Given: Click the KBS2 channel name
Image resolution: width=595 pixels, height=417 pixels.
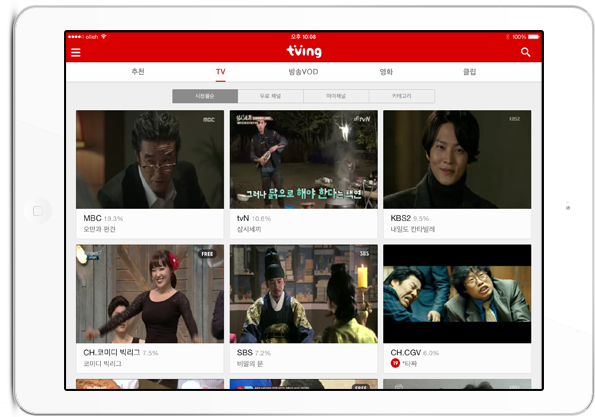Looking at the screenshot, I should [x=401, y=218].
